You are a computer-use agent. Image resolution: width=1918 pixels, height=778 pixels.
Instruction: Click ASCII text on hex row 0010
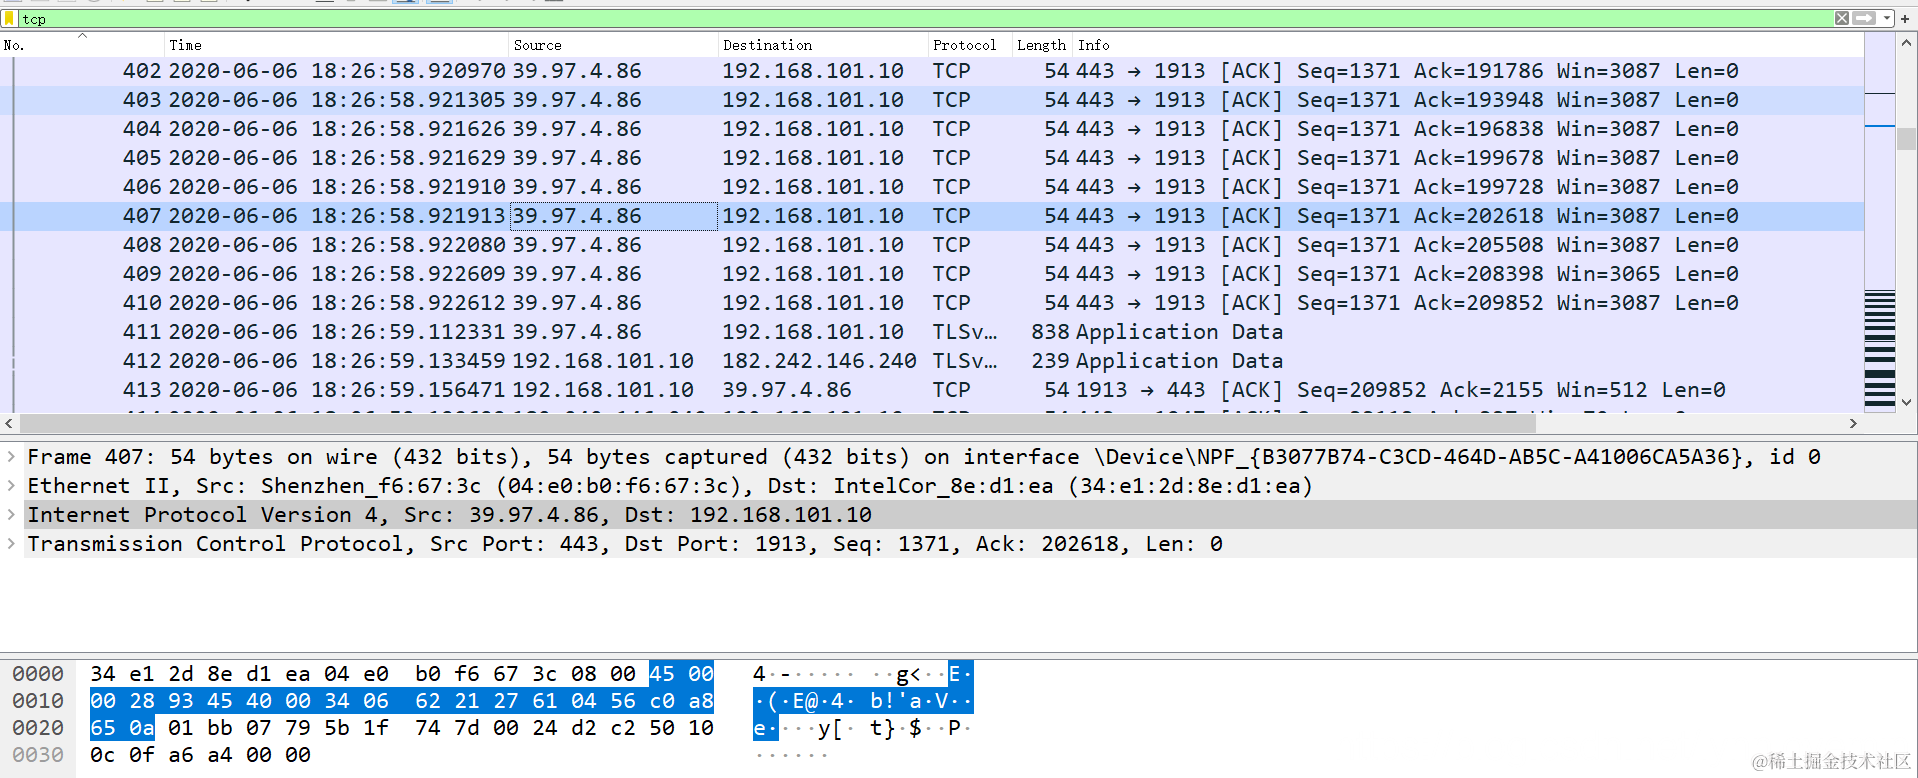click(x=862, y=701)
